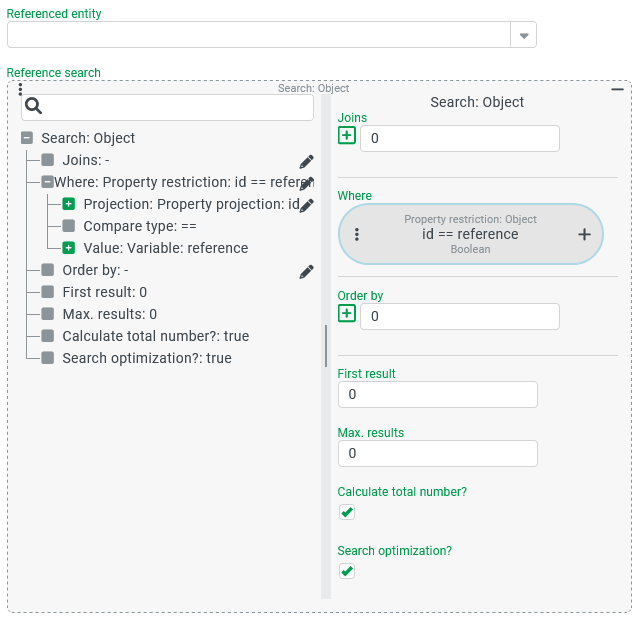
Task: Select the Compare type: == tree item
Action: click(x=139, y=226)
